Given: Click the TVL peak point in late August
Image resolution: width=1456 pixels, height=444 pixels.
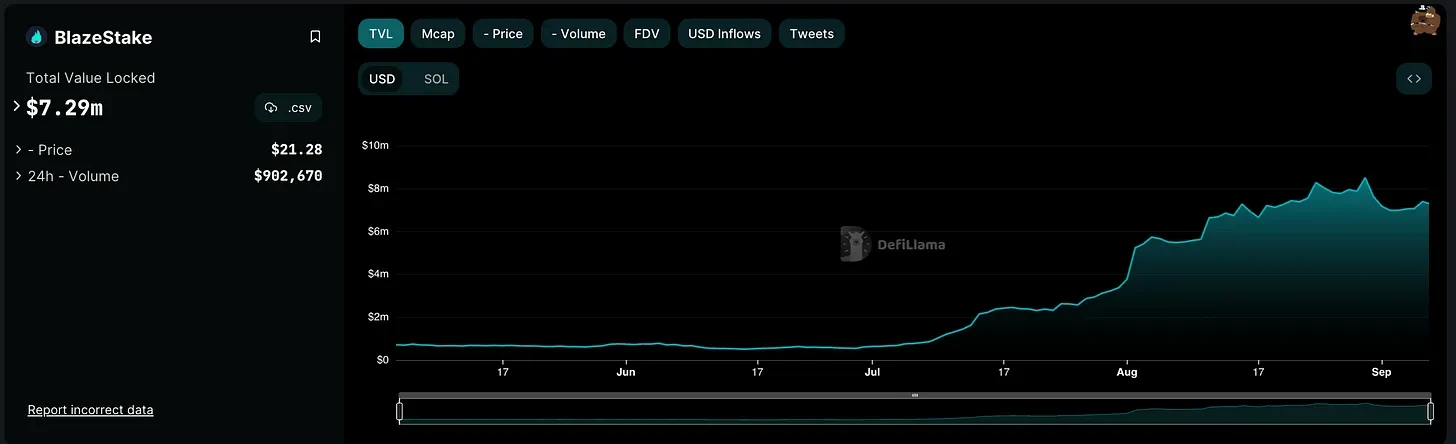Looking at the screenshot, I should (1365, 179).
